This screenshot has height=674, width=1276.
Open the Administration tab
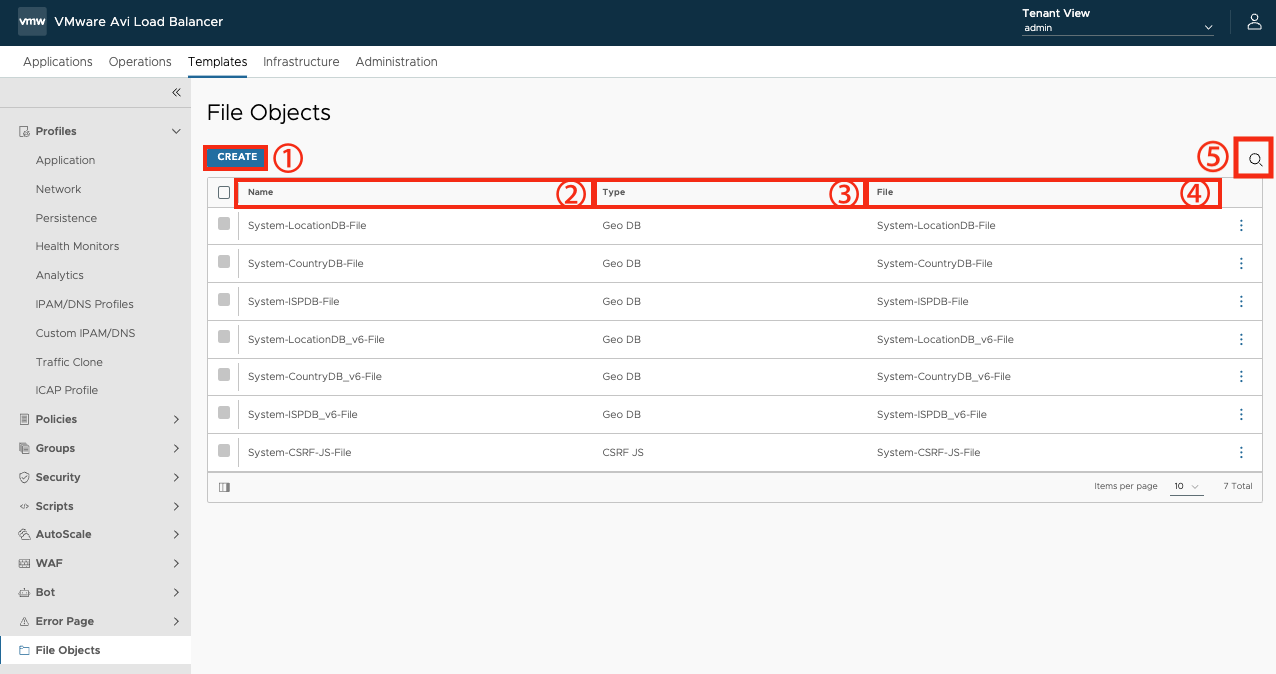[397, 62]
